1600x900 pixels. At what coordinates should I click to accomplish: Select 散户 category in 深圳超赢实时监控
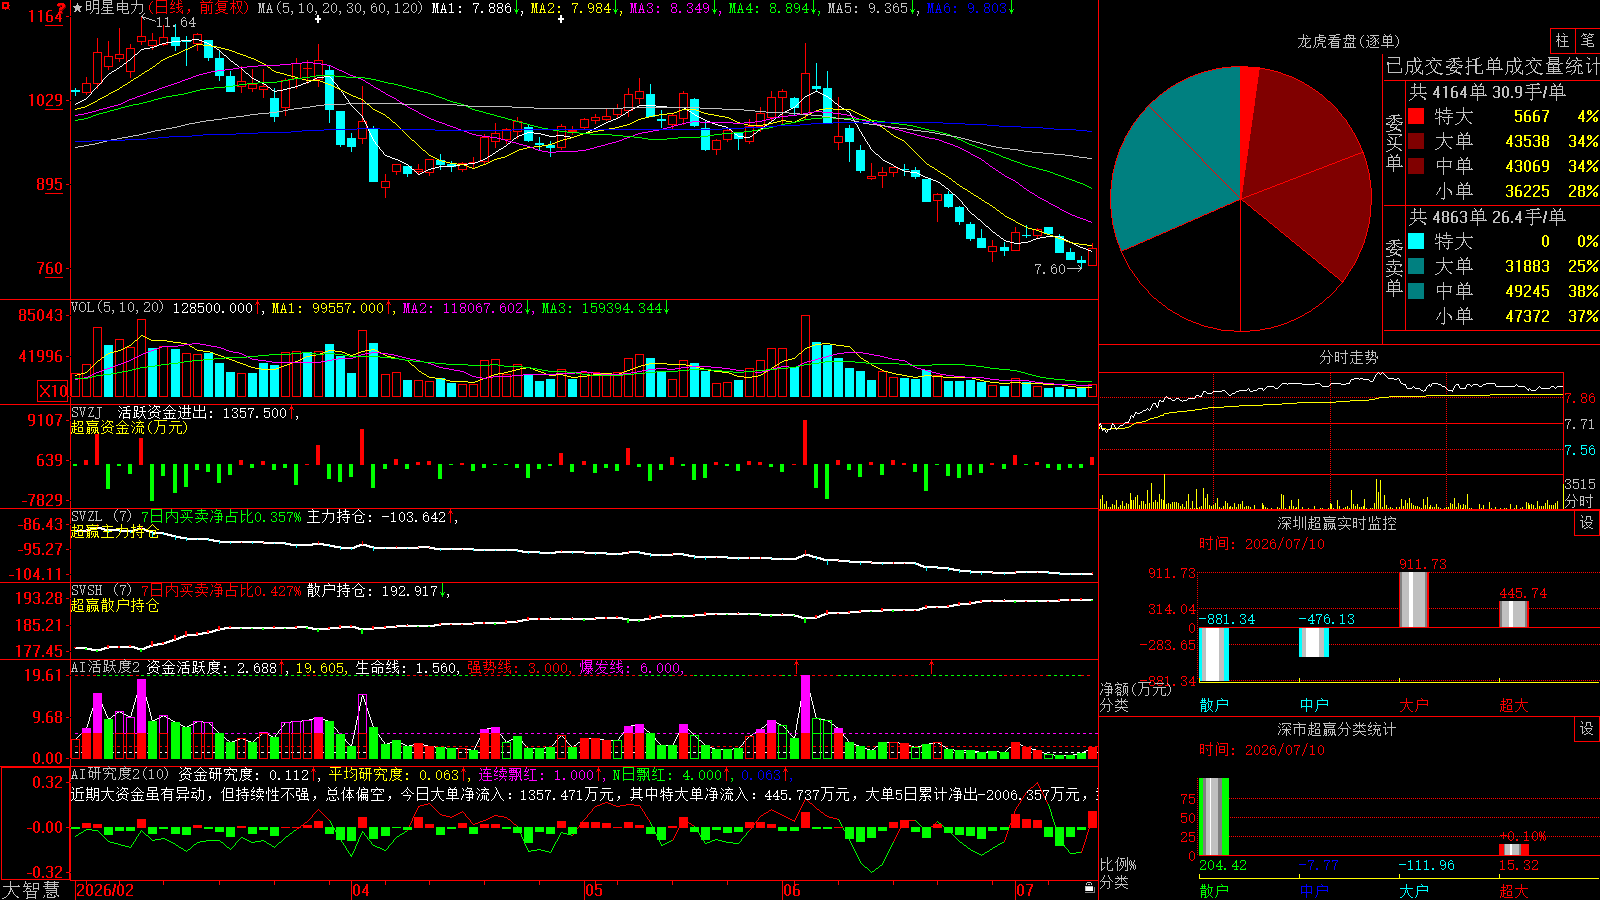[x=1214, y=705]
